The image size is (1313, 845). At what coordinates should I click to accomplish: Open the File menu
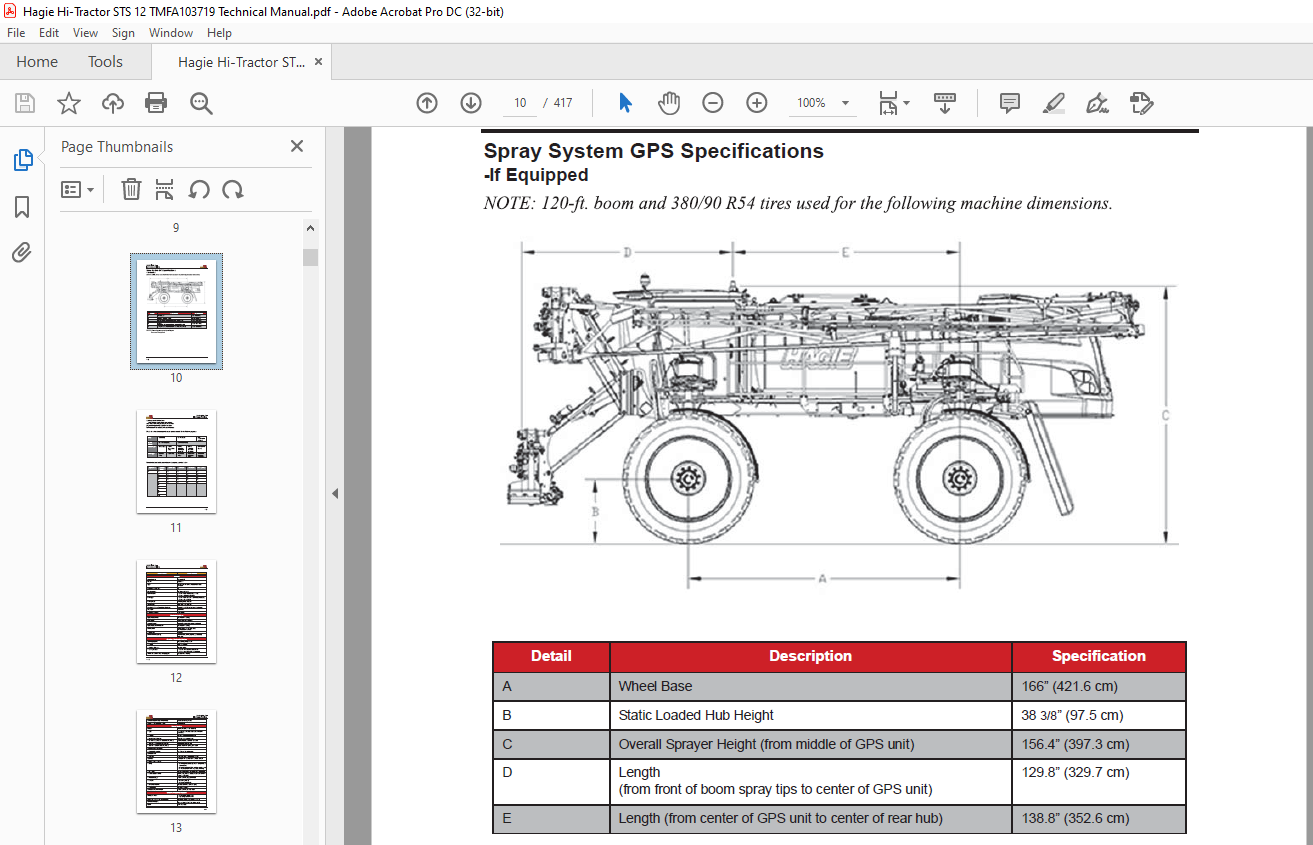[x=16, y=33]
